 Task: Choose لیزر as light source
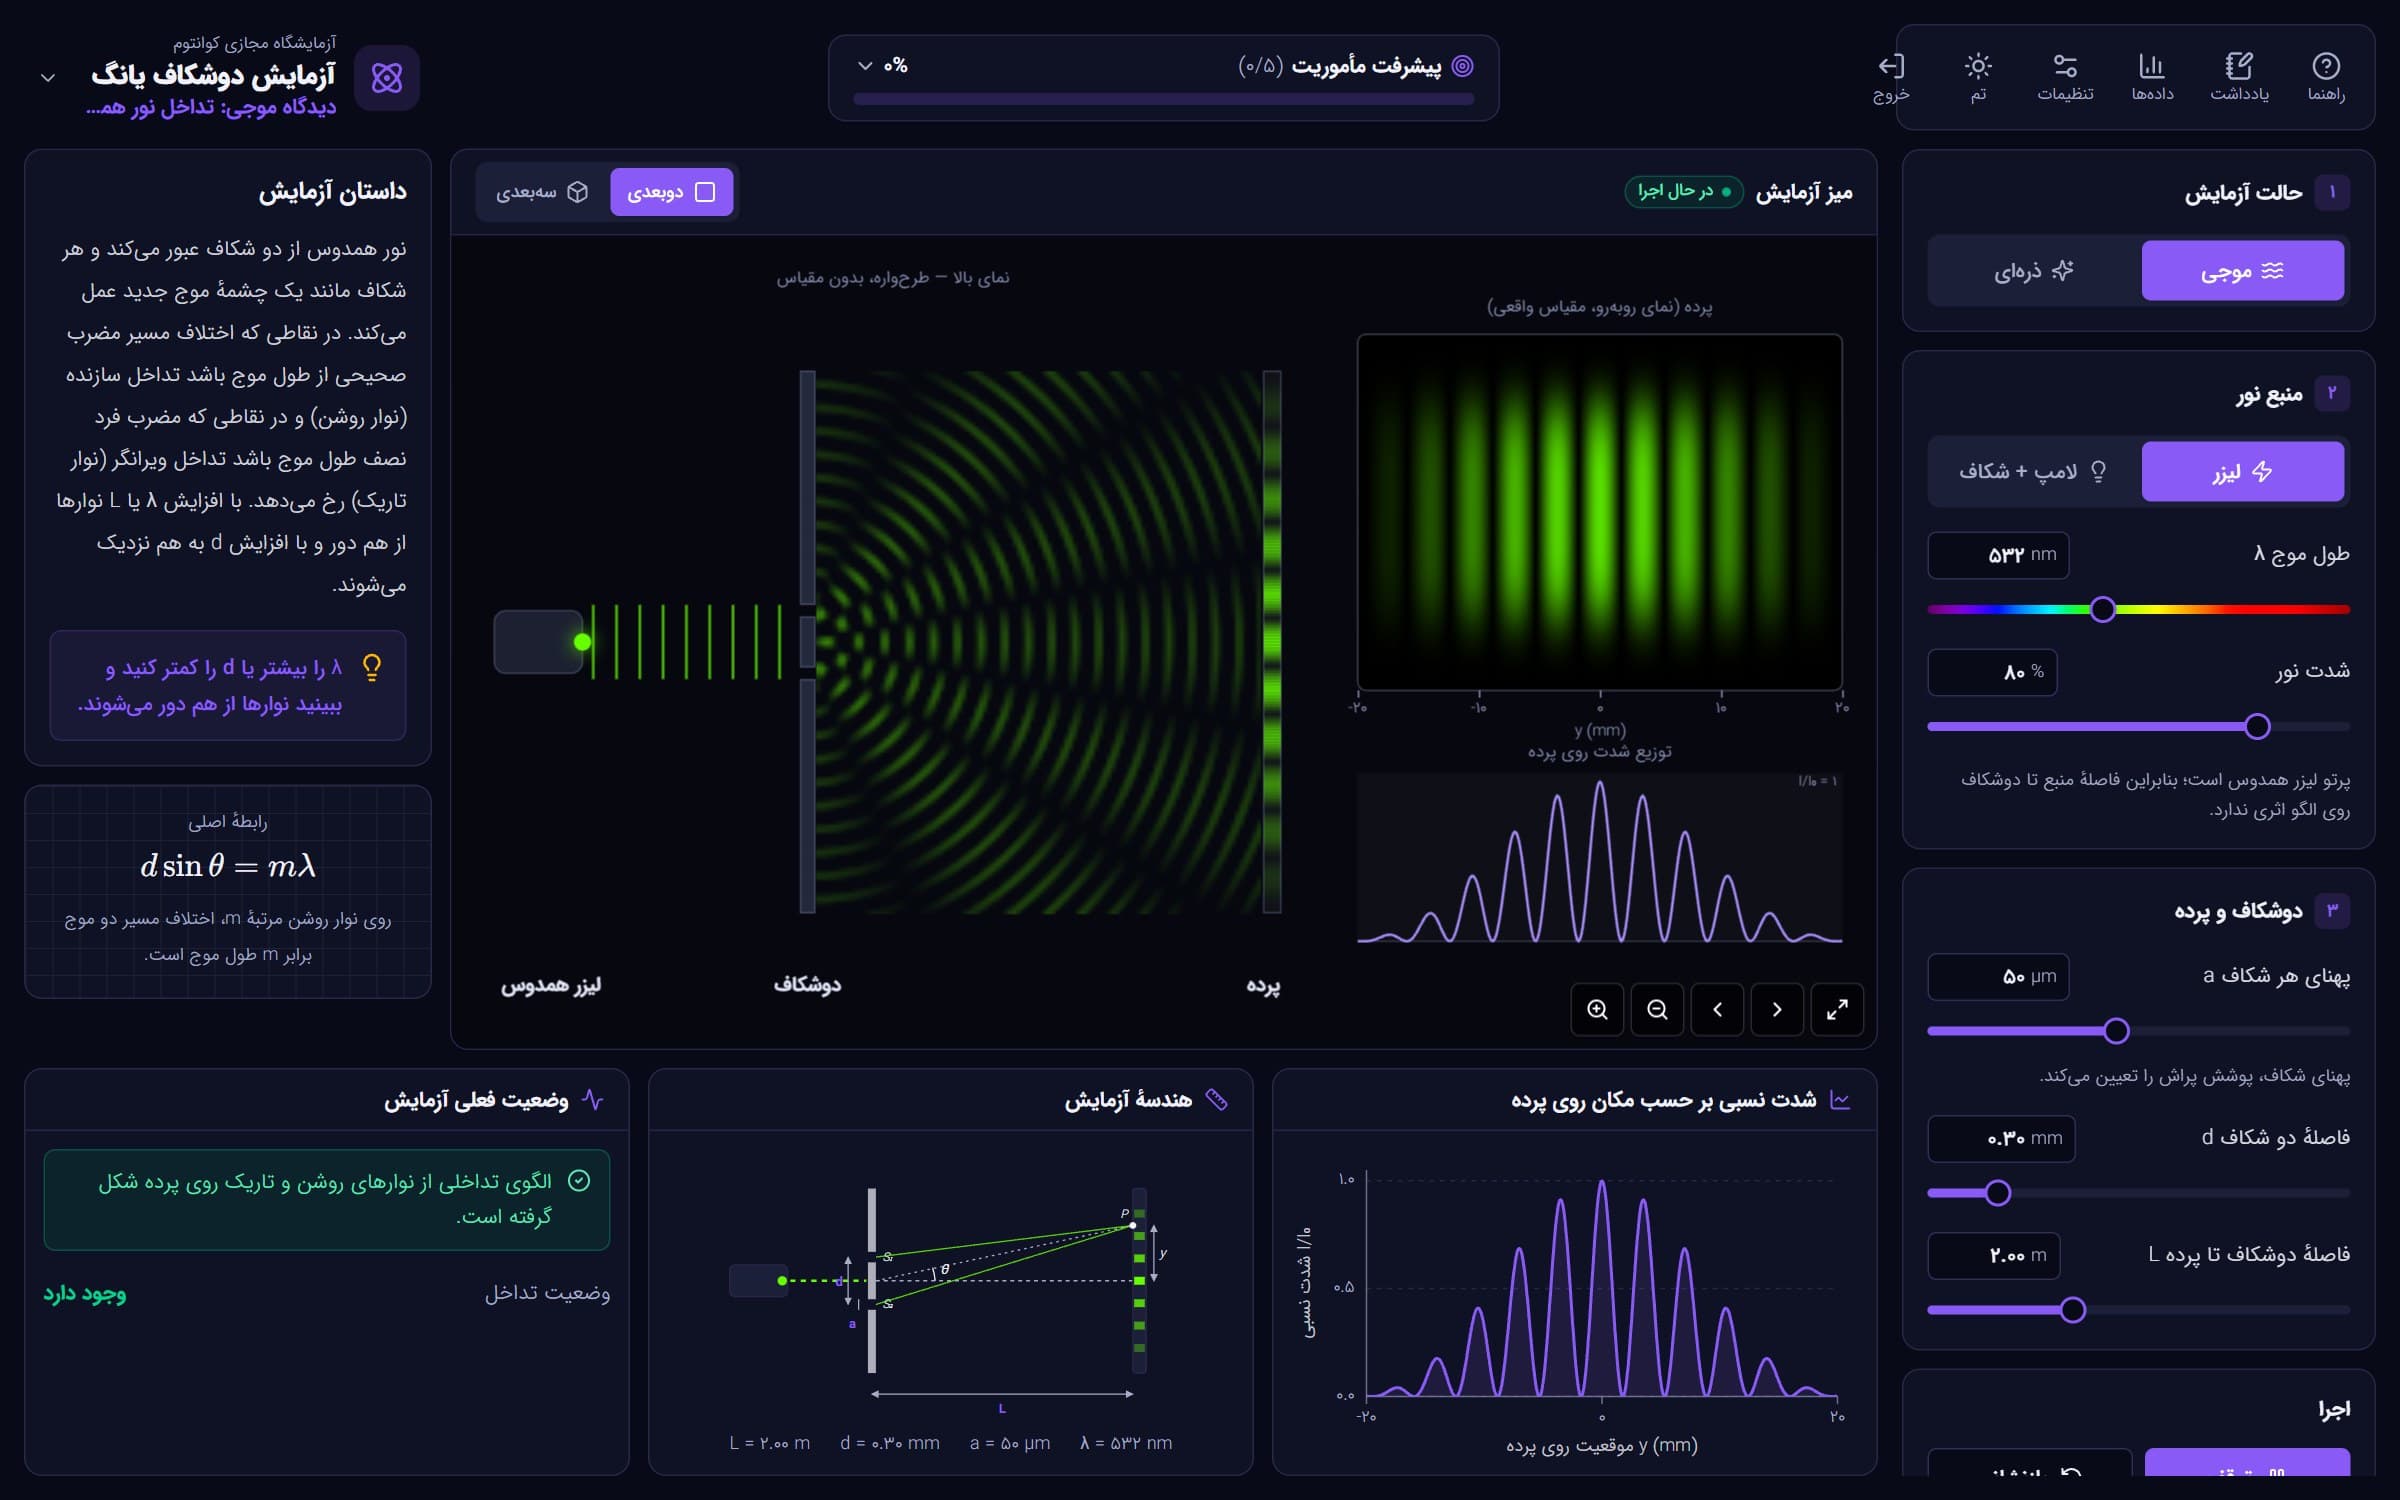2243,471
